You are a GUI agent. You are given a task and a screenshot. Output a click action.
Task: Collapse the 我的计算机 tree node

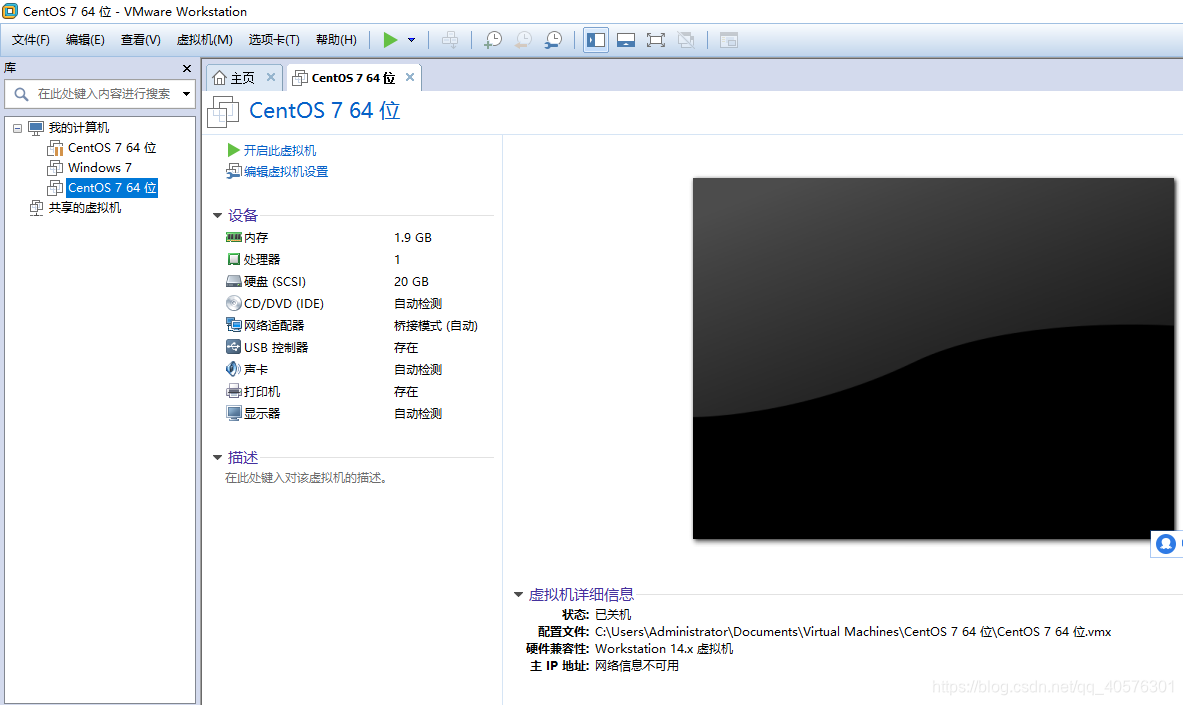[x=17, y=128]
